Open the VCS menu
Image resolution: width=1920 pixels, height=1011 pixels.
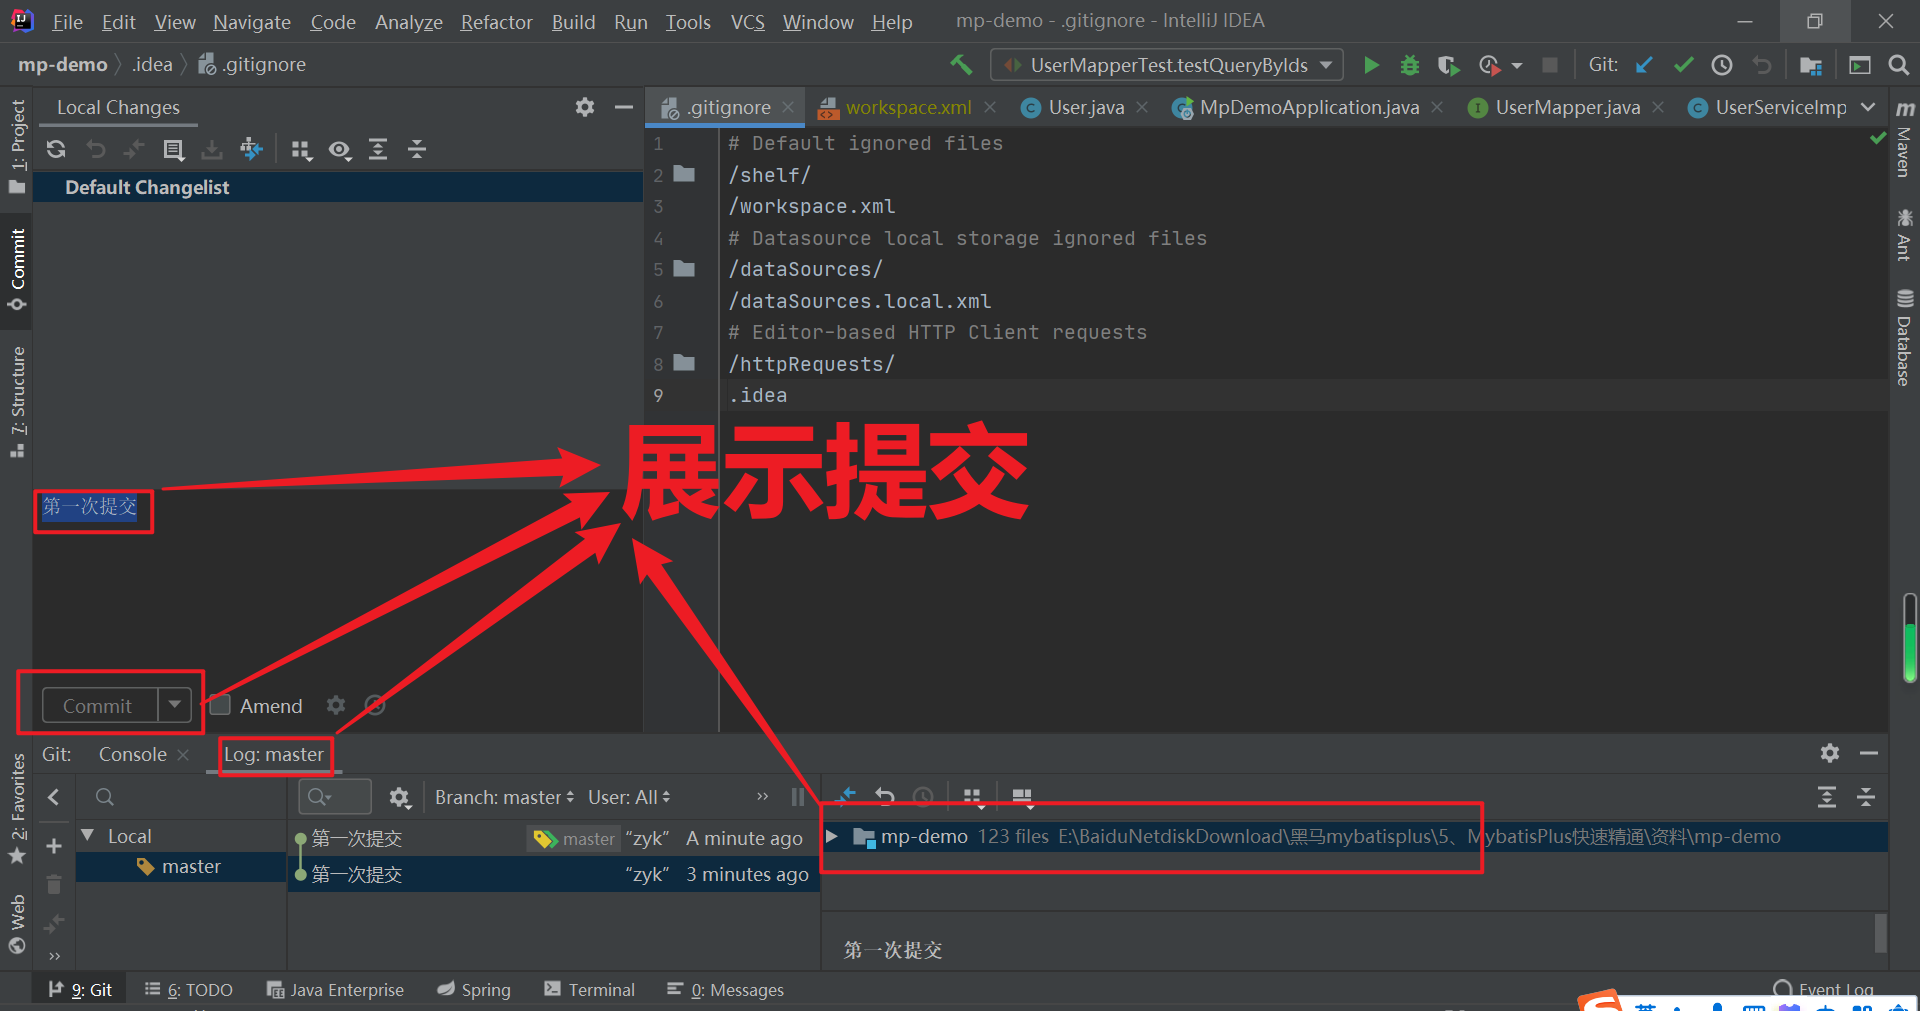[747, 21]
